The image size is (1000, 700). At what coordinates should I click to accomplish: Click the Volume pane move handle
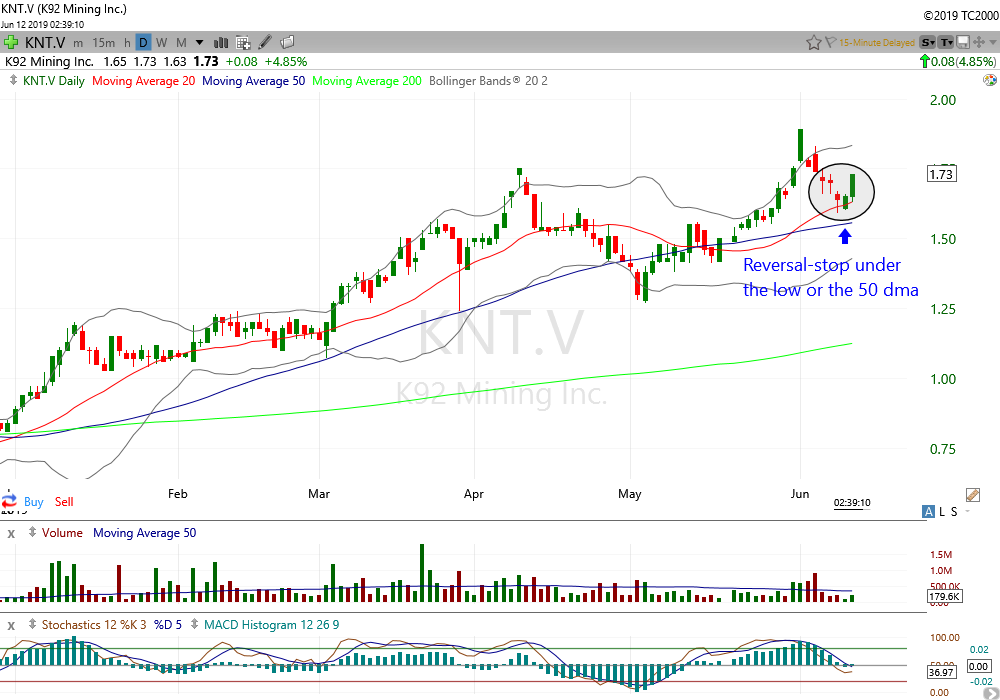coord(32,532)
